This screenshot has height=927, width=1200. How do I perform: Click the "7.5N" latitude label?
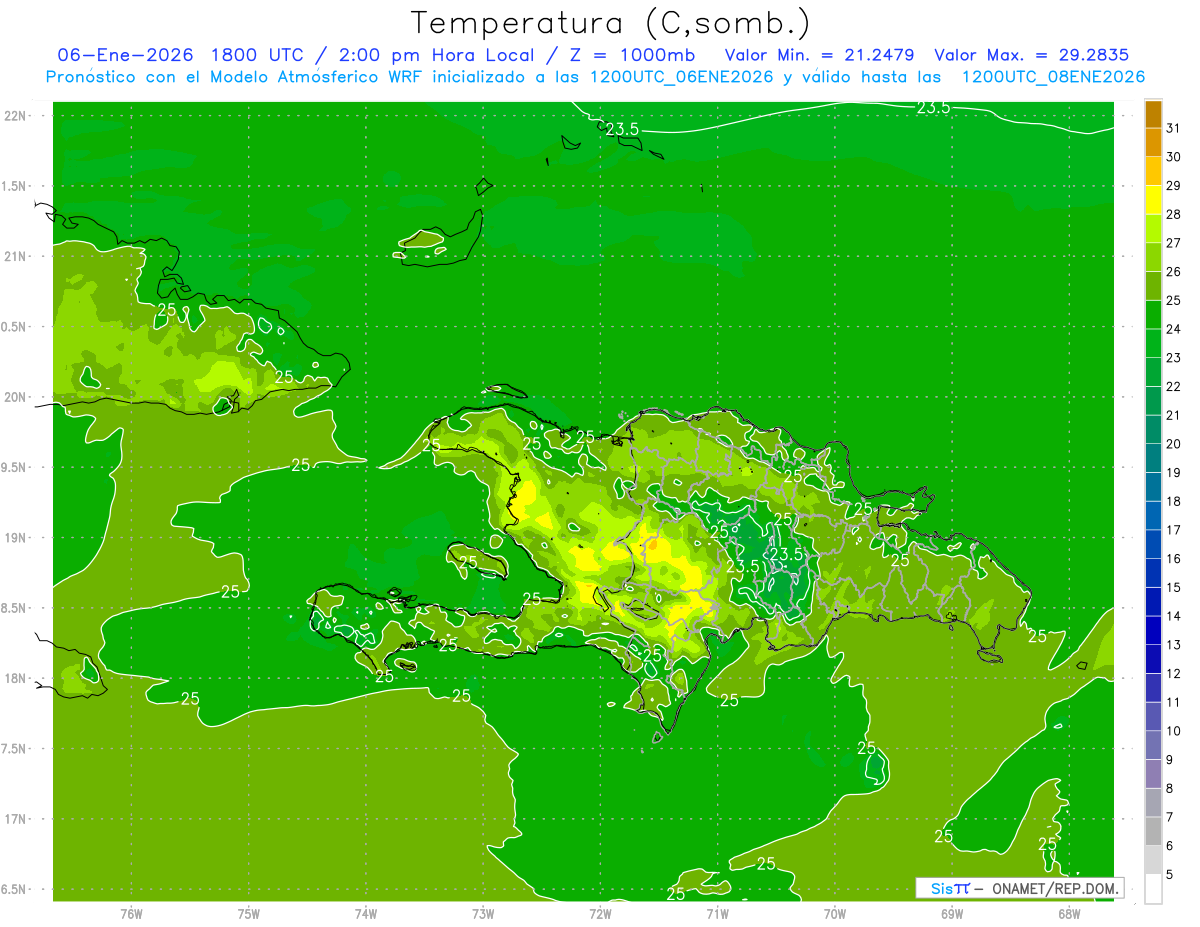[14, 749]
